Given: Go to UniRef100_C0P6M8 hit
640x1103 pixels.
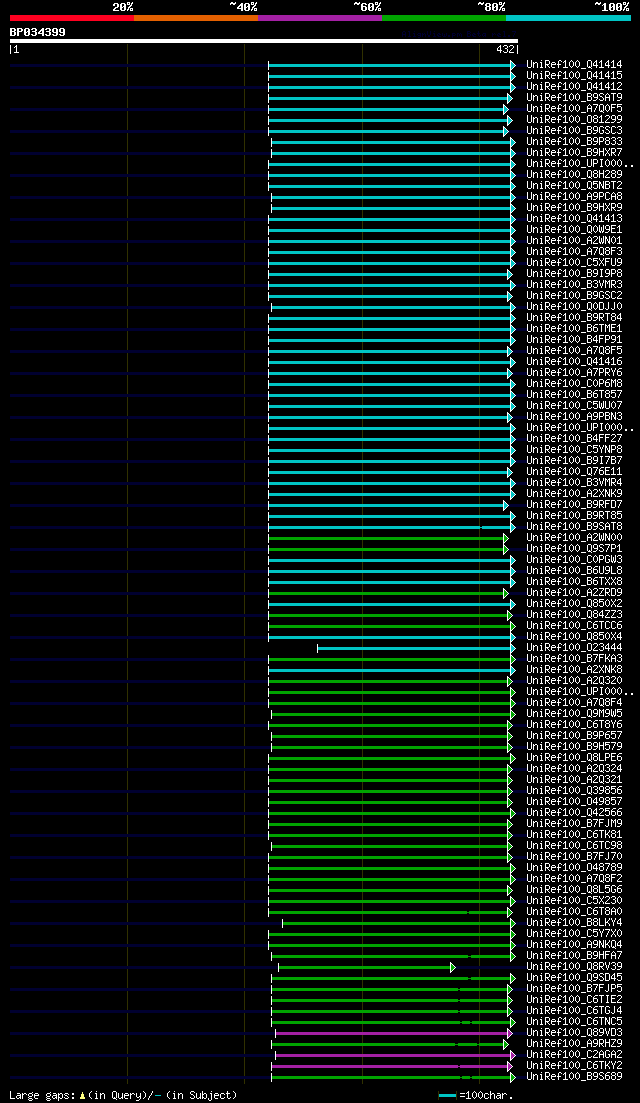Looking at the screenshot, I should click(574, 383).
